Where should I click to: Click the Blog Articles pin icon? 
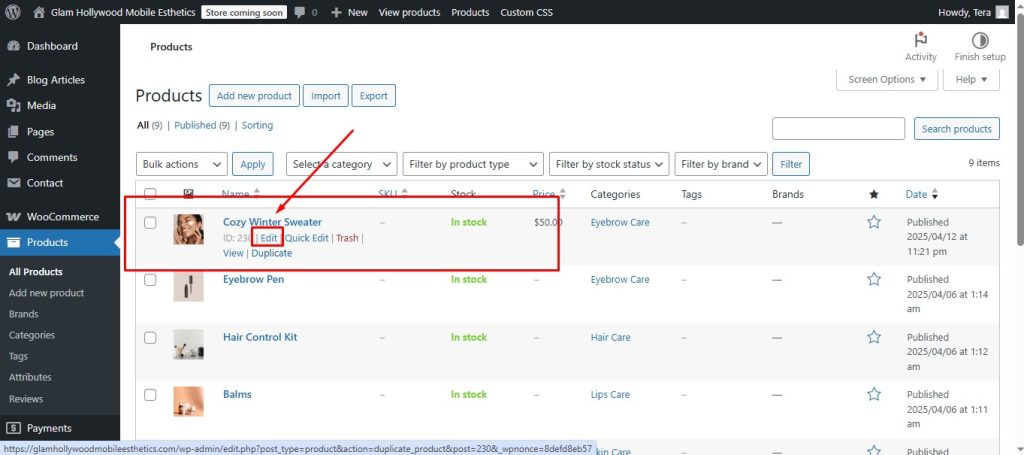pos(13,80)
